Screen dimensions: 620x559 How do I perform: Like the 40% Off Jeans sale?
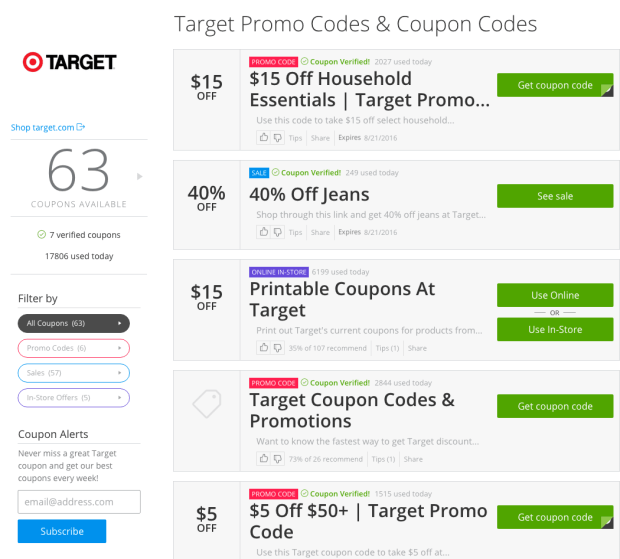264,232
